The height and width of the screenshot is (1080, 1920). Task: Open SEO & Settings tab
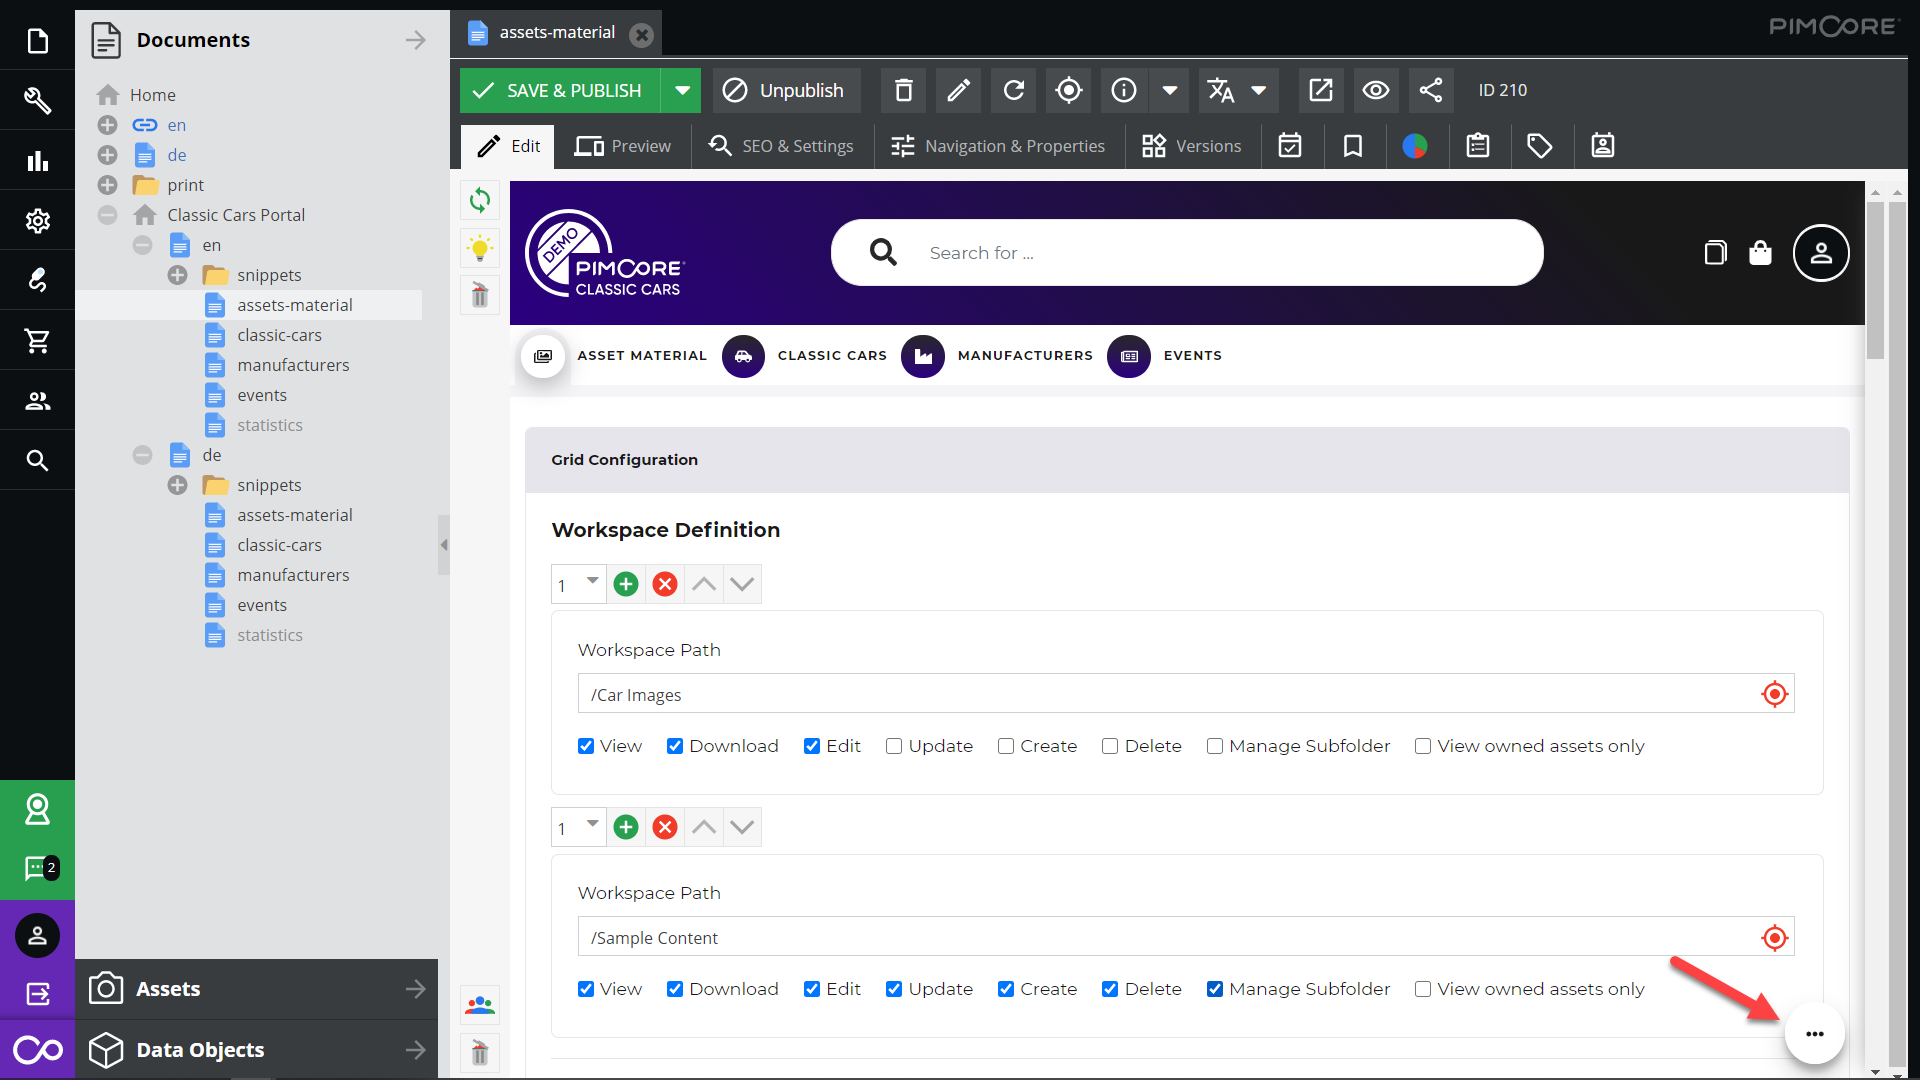point(781,146)
